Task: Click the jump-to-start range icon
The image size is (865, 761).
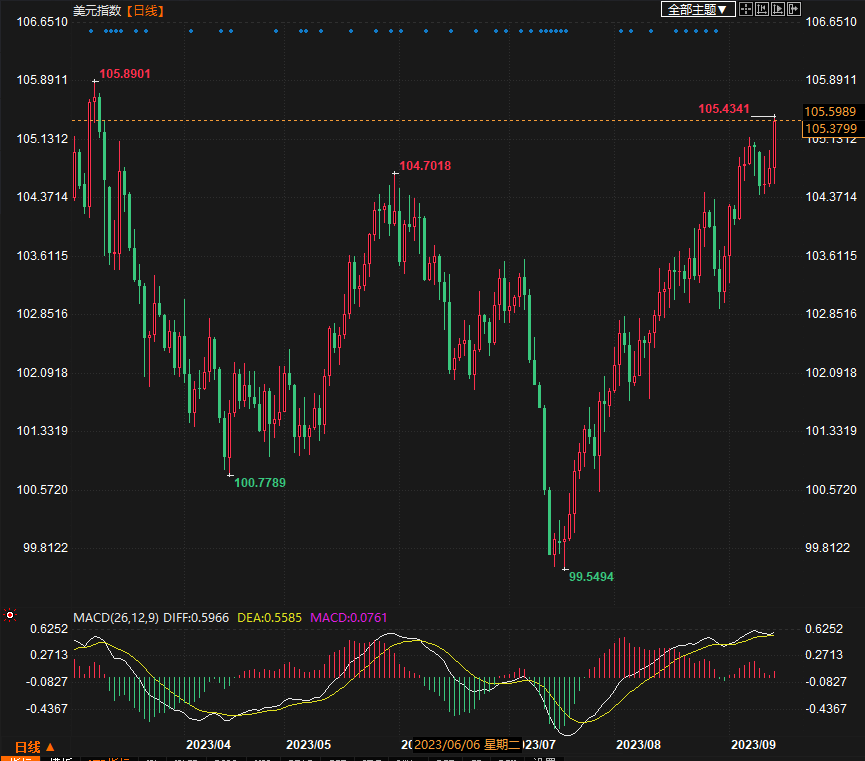Action: [x=762, y=9]
